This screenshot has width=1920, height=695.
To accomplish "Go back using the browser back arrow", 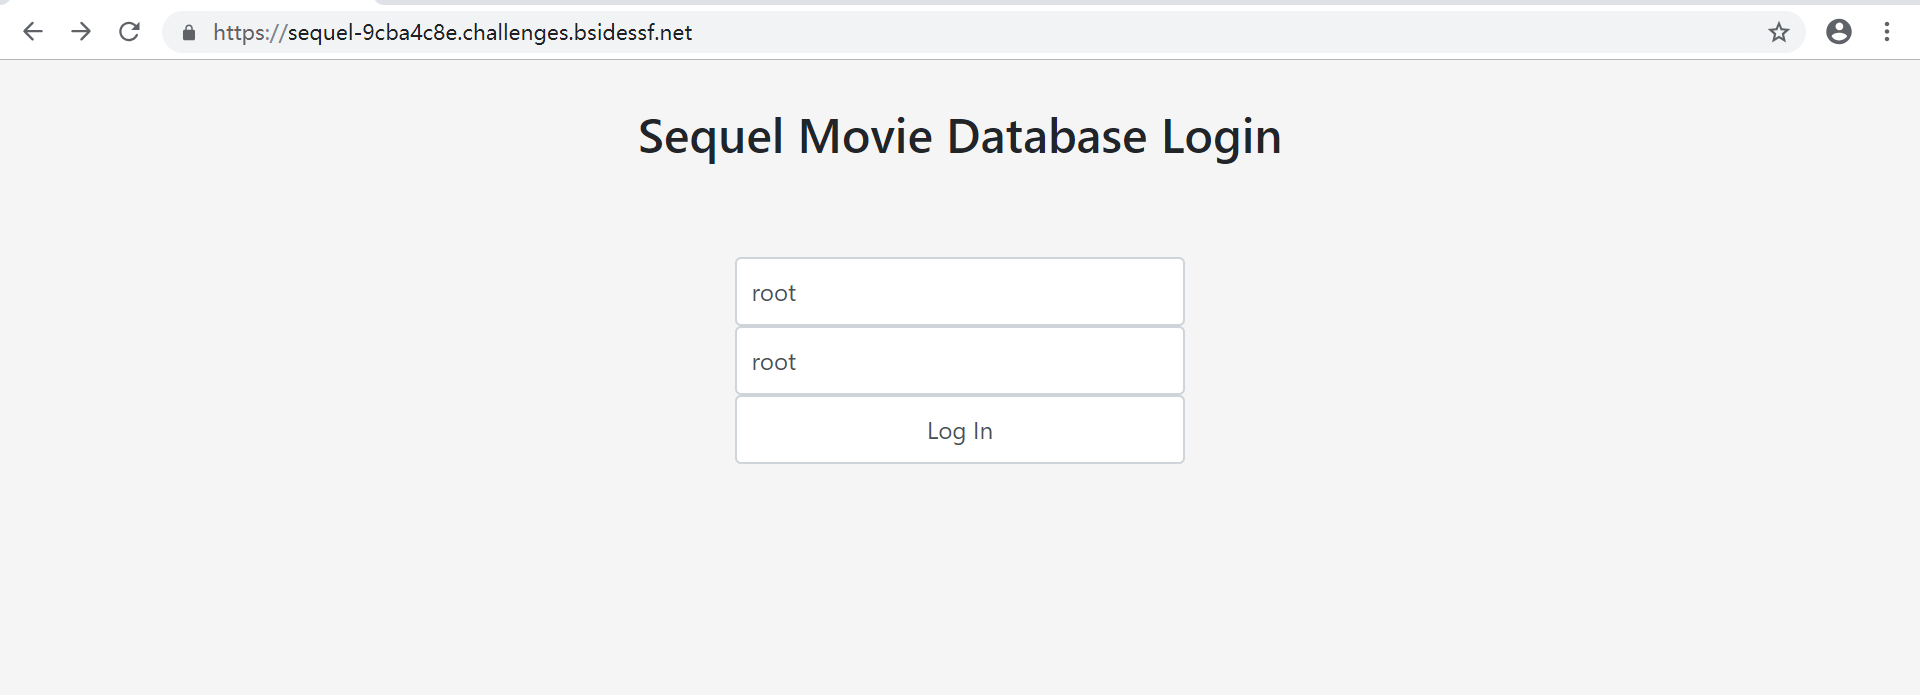I will (x=33, y=32).
